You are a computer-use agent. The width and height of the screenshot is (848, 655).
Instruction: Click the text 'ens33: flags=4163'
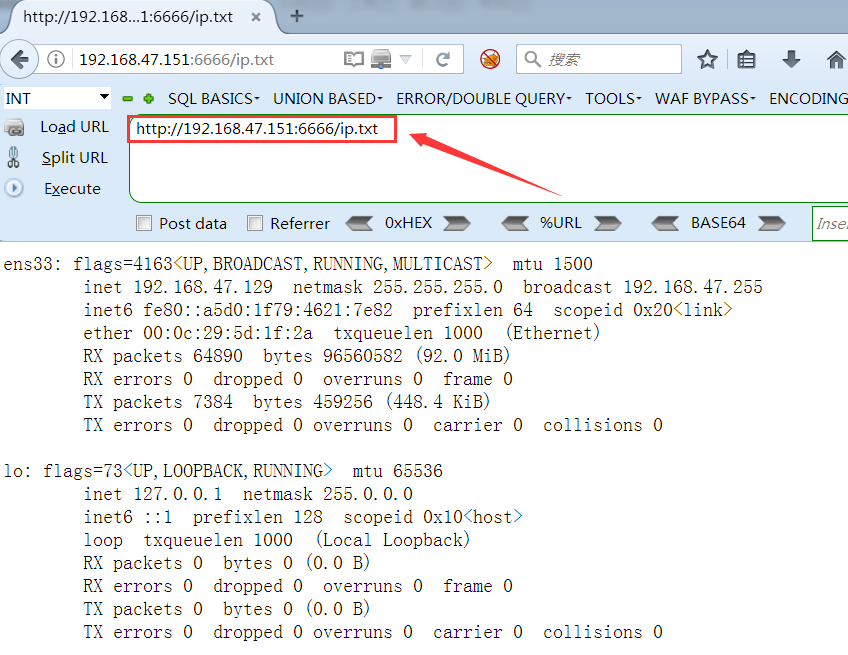point(88,264)
